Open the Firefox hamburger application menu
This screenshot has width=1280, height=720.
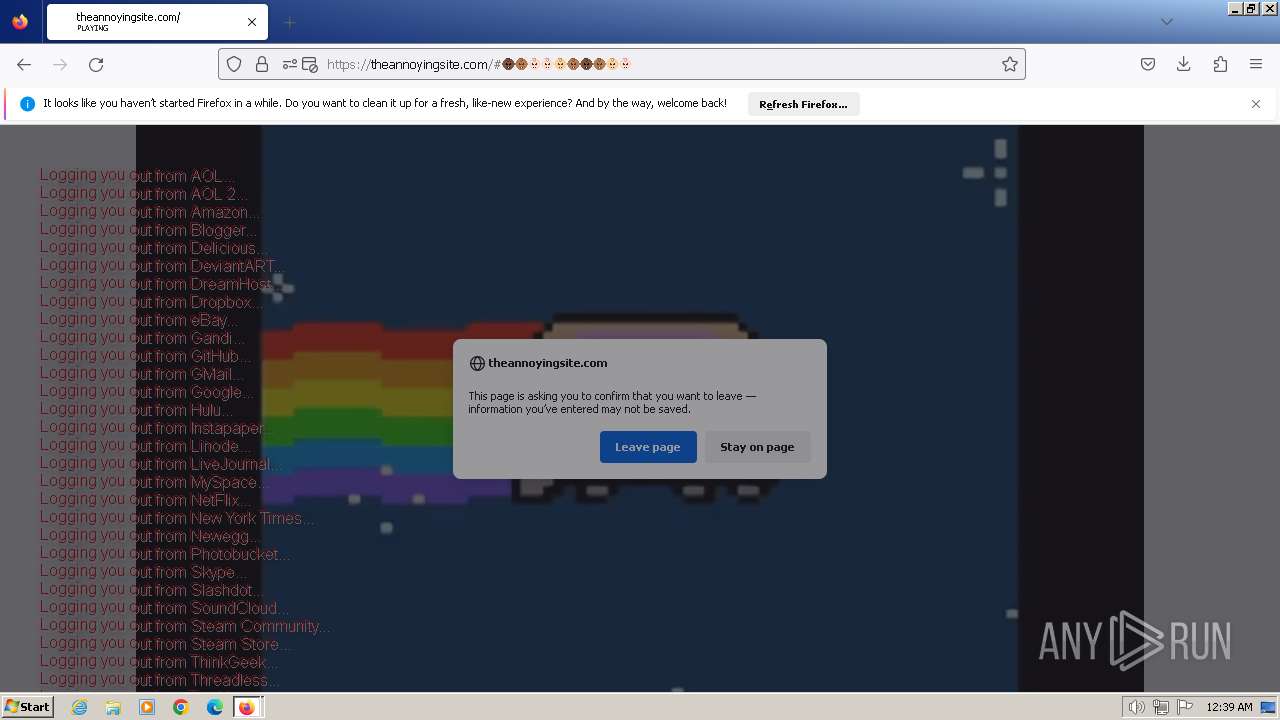(x=1256, y=64)
